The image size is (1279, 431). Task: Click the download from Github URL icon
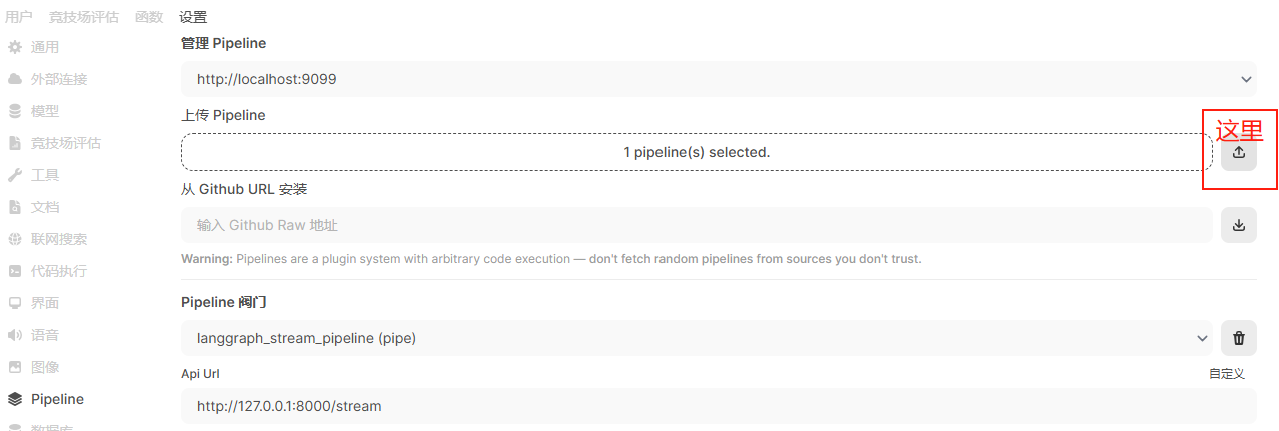pos(1239,225)
